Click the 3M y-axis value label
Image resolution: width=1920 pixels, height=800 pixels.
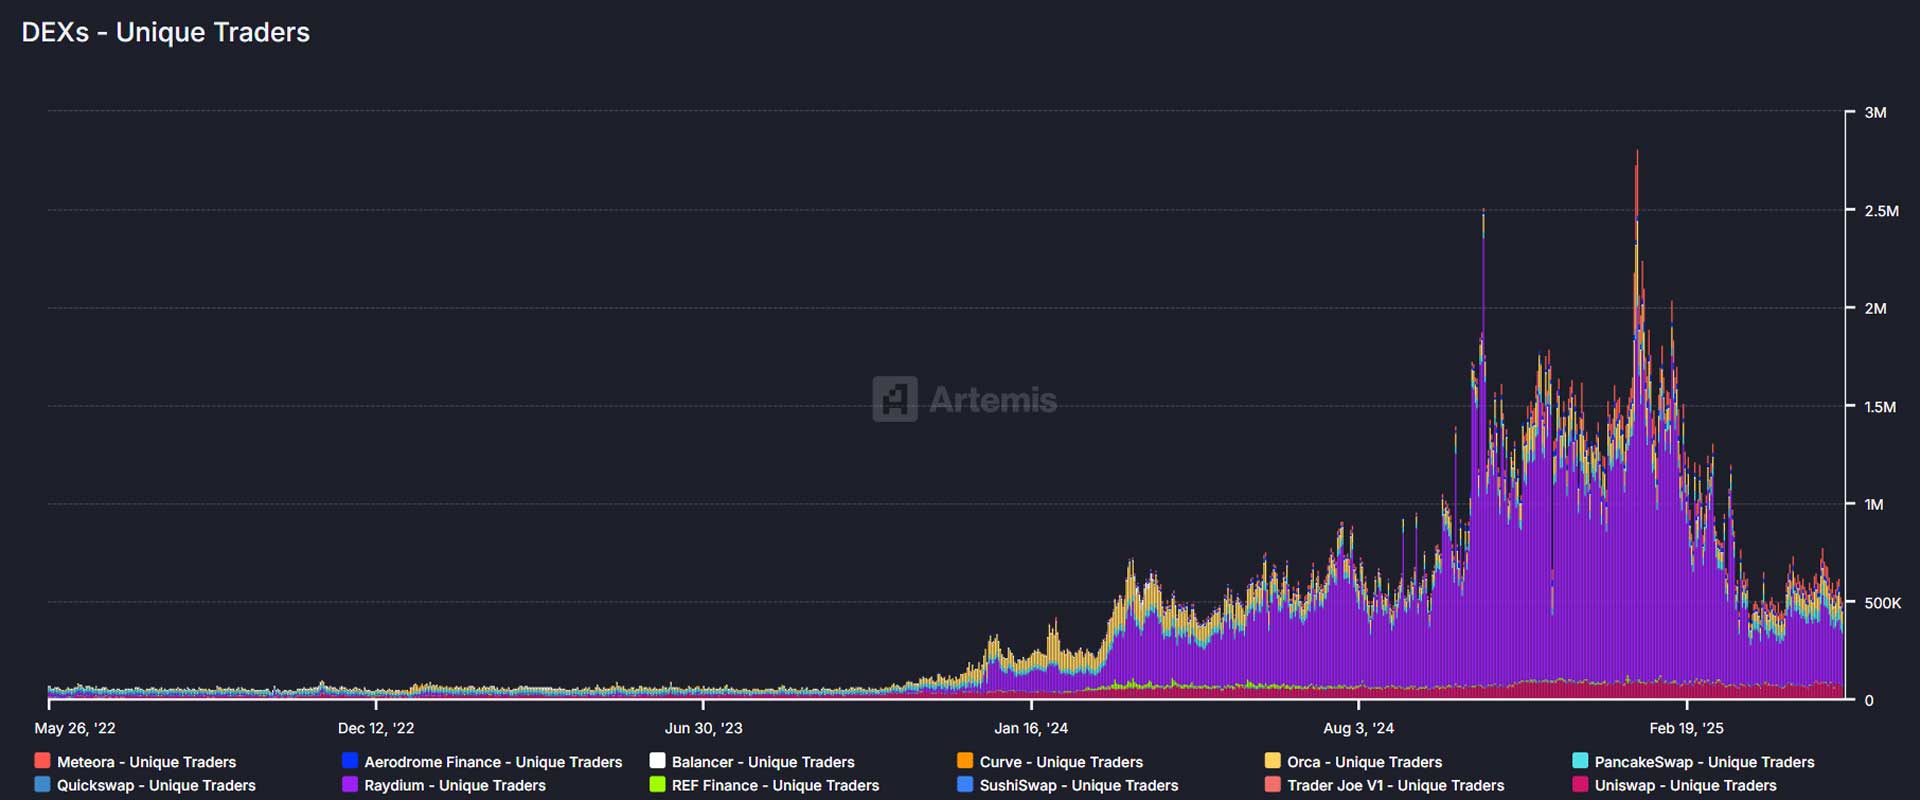coord(1875,112)
